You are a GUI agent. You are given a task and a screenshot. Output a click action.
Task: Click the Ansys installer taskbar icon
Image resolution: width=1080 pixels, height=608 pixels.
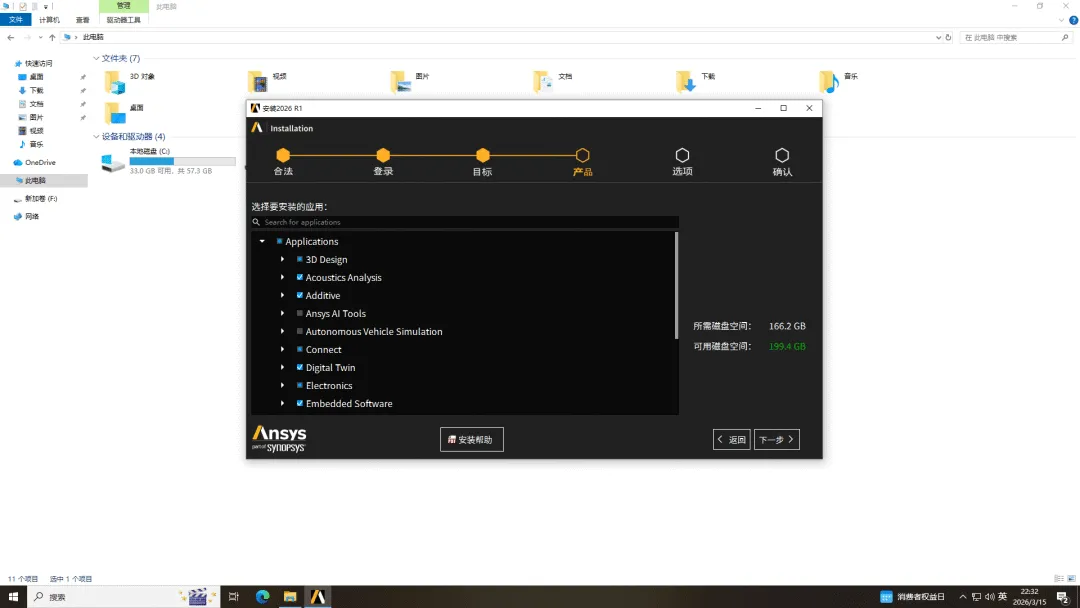pyautogui.click(x=318, y=596)
